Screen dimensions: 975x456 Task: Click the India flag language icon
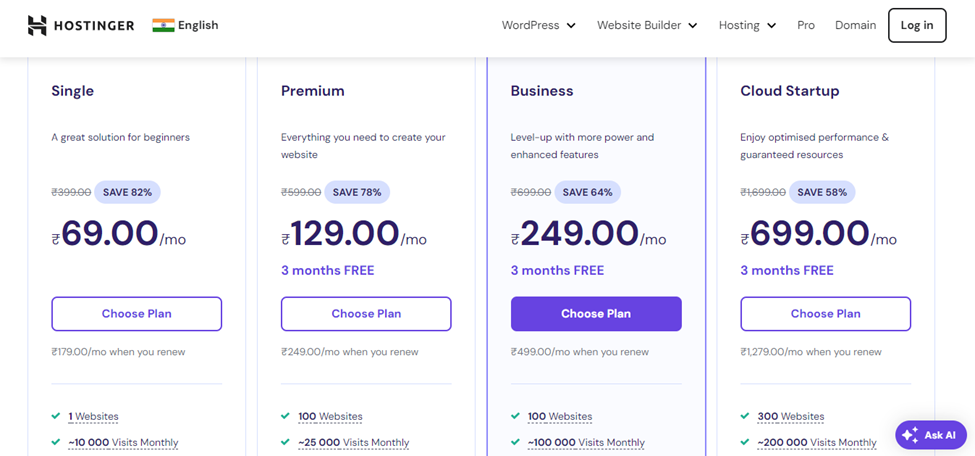click(x=163, y=26)
